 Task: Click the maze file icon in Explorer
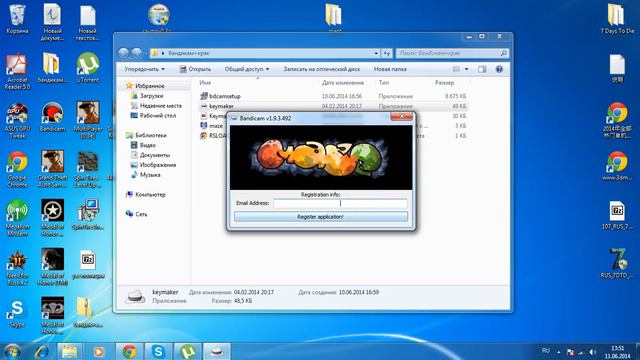click(x=204, y=126)
